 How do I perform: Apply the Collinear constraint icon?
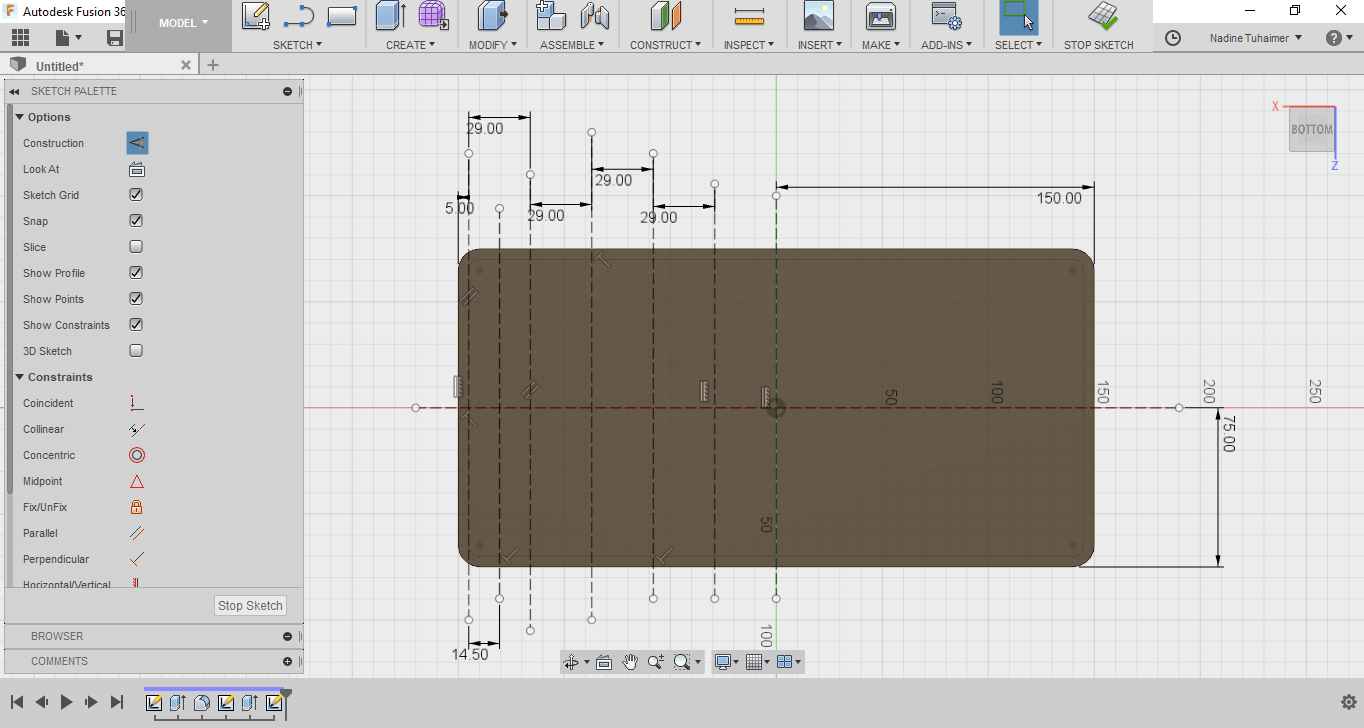coord(137,429)
